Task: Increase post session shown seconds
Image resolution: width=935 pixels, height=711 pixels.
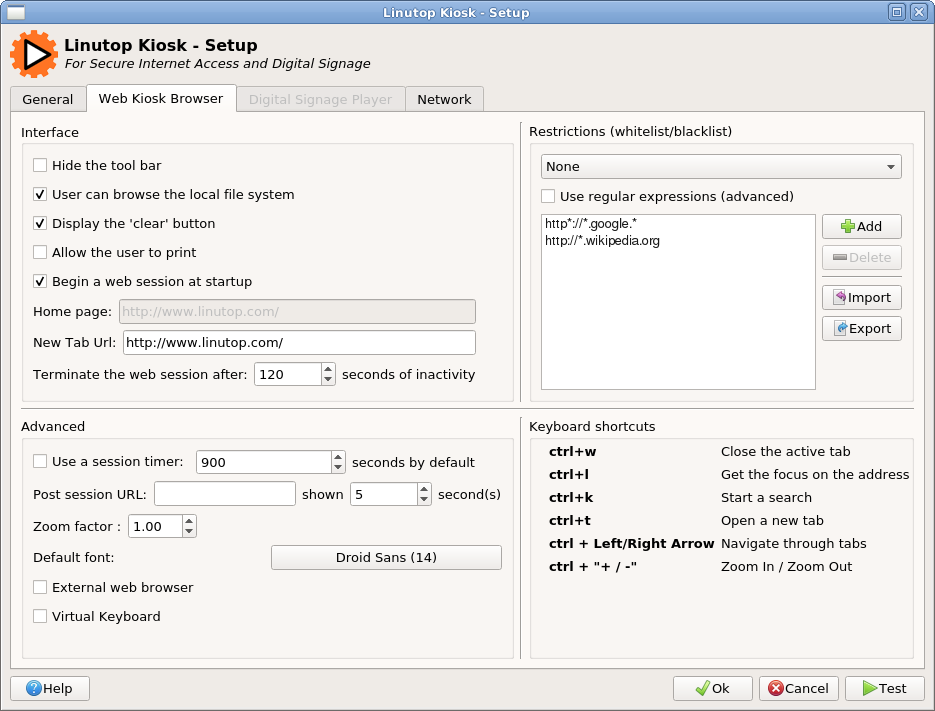Action: [424, 489]
